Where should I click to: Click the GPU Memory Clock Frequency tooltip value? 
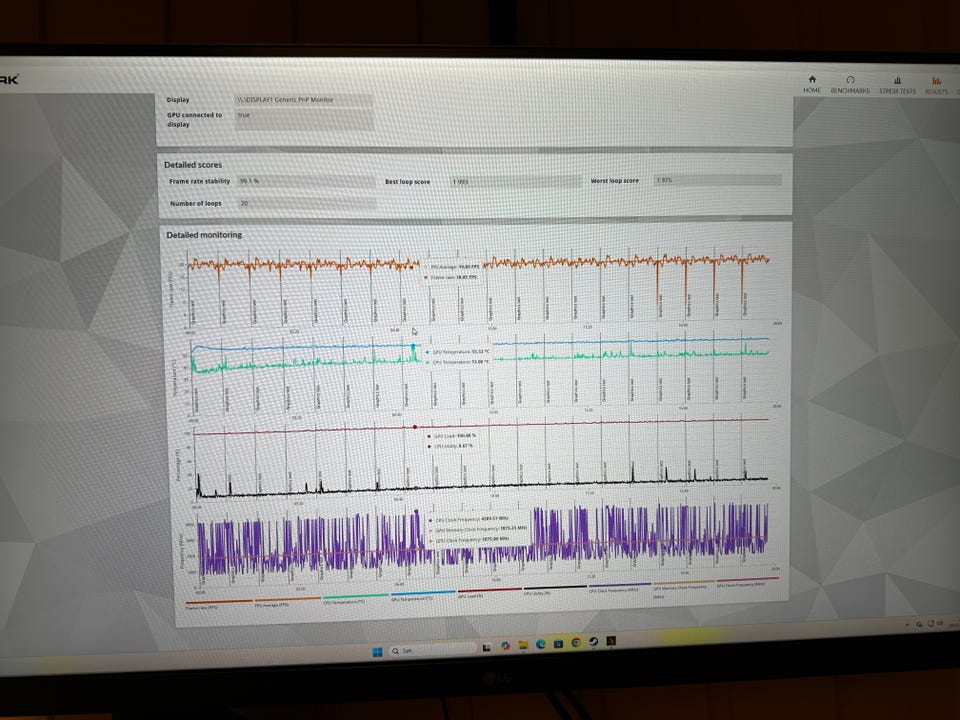[x=513, y=528]
